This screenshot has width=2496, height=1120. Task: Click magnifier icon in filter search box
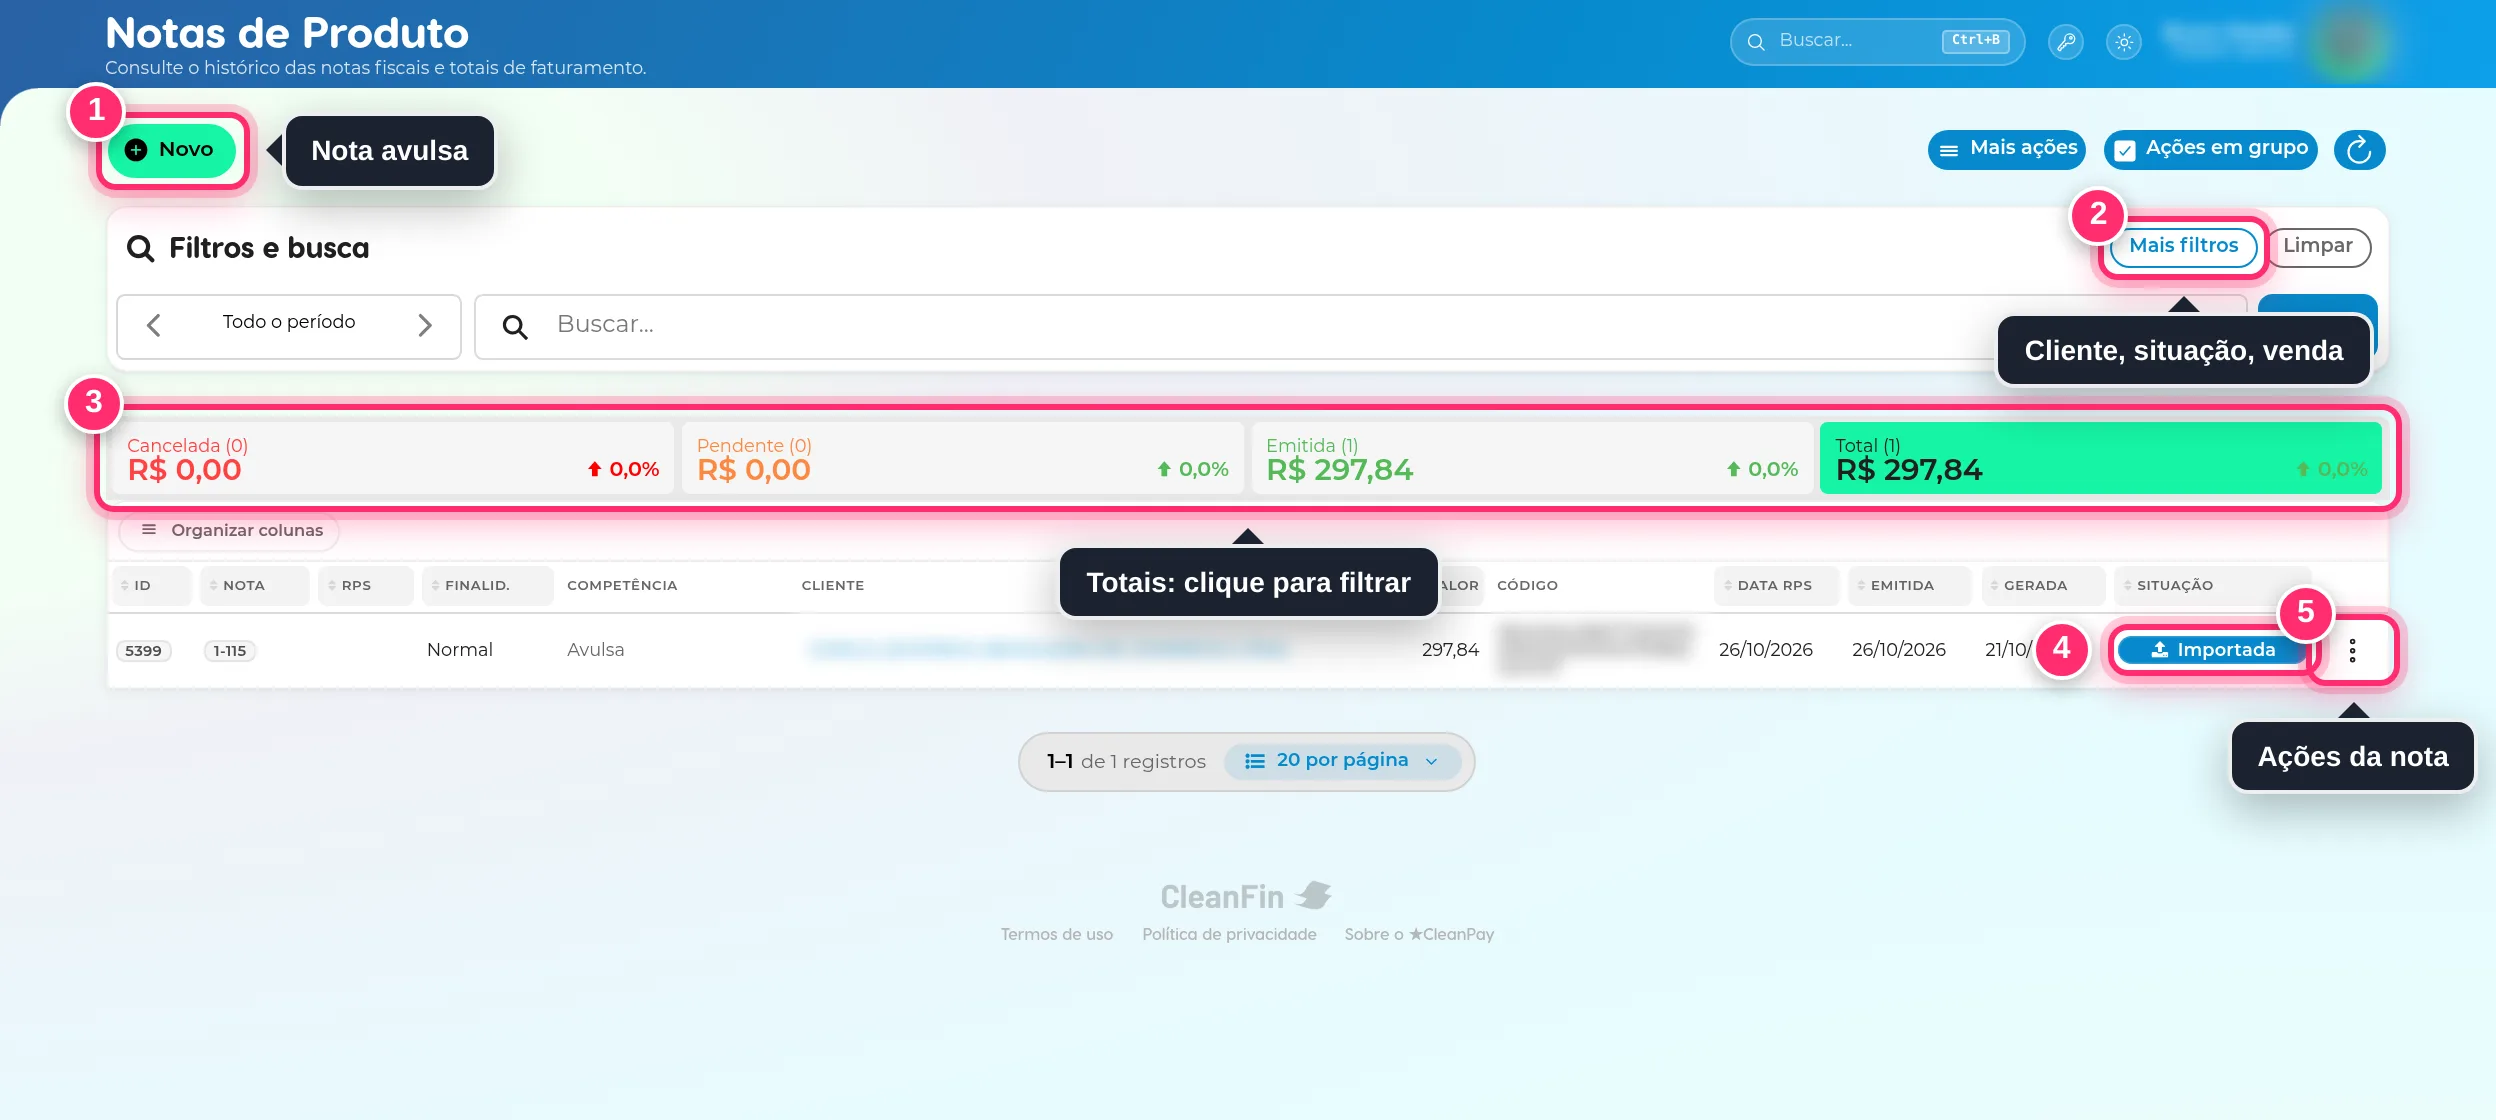point(515,326)
